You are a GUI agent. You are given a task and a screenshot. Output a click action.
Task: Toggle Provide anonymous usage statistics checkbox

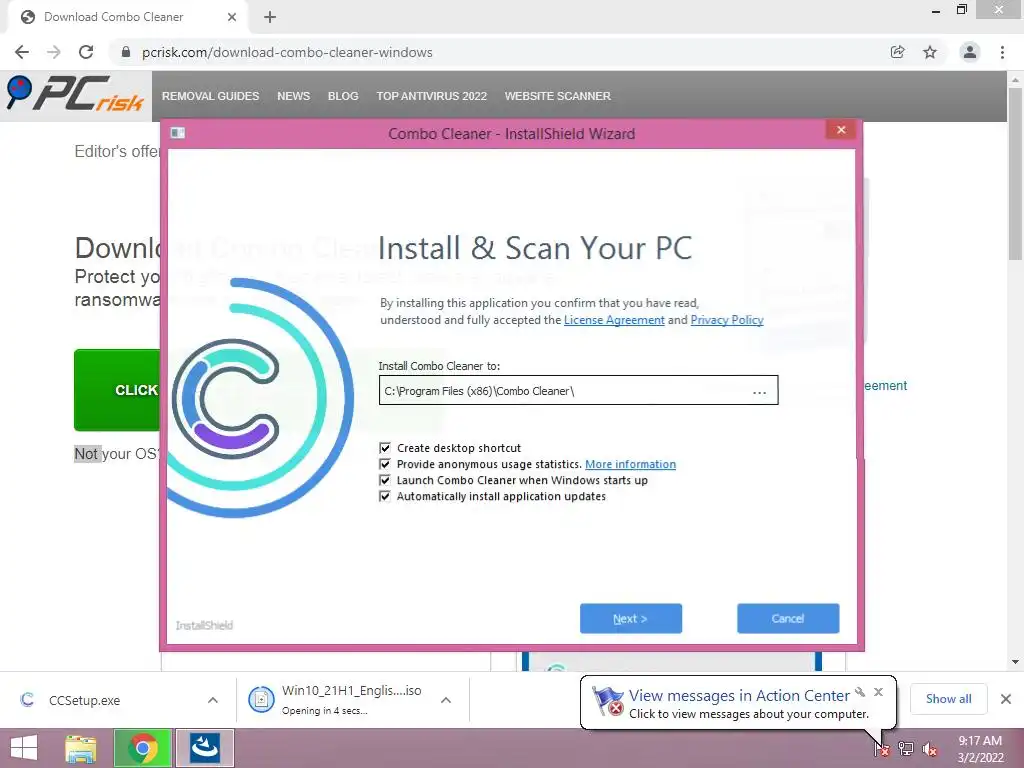tap(385, 464)
